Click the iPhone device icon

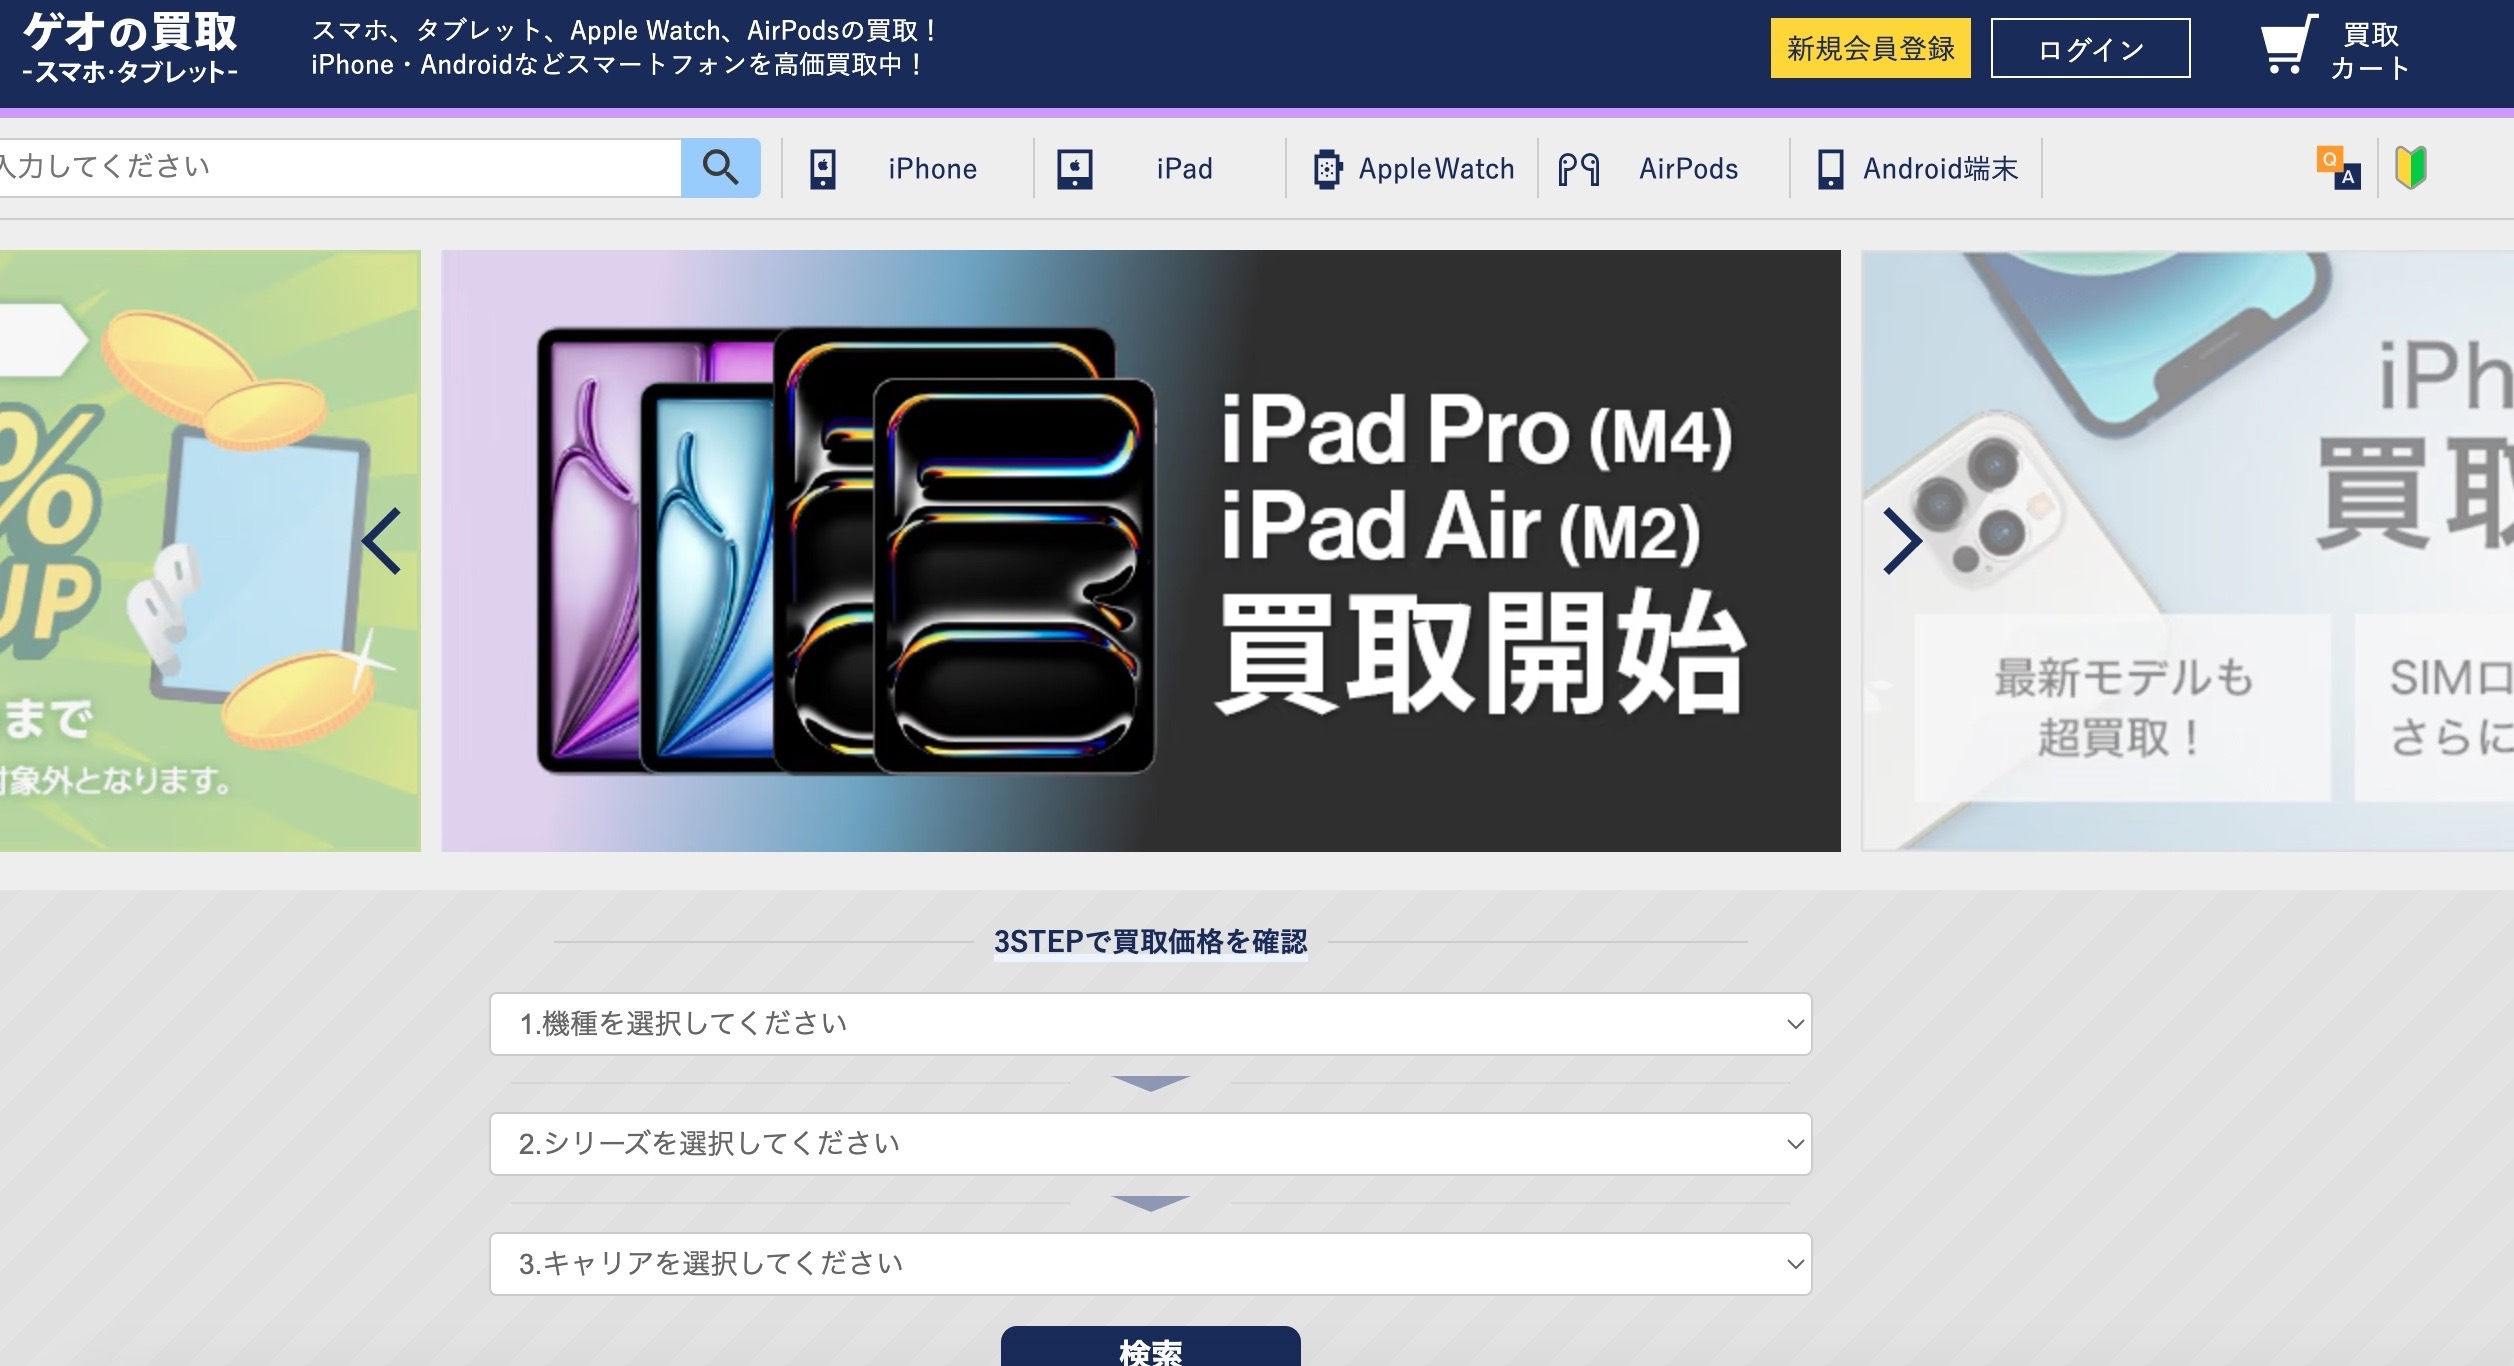[823, 169]
